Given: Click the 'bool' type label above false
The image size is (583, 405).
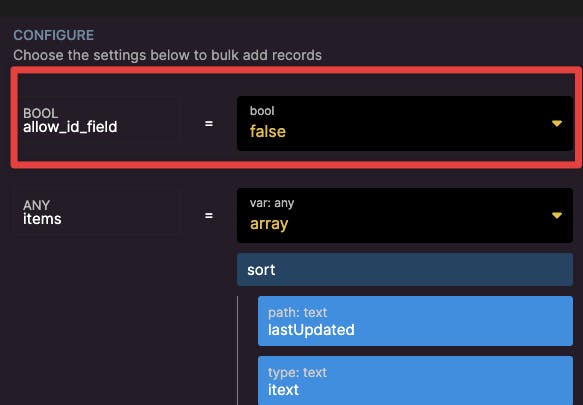Looking at the screenshot, I should tap(262, 111).
